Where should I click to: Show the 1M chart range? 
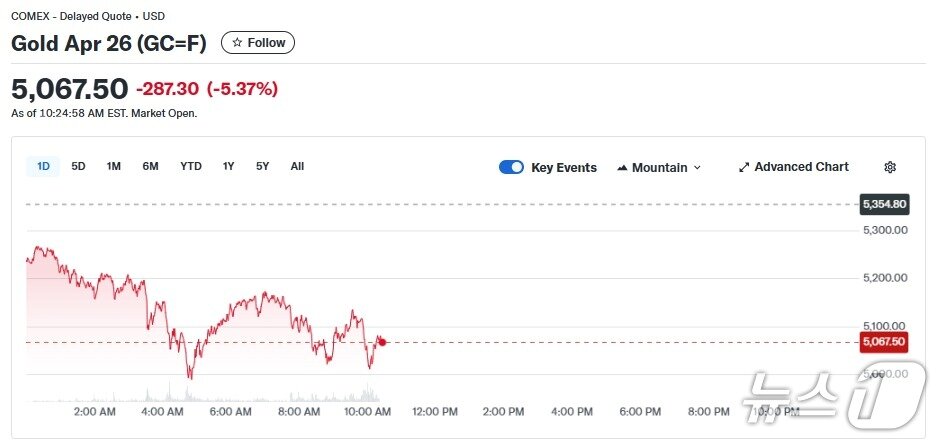[x=114, y=166]
